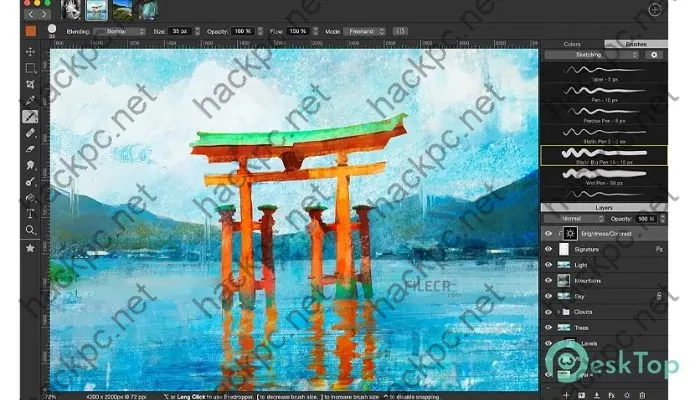
Task: Hide the Signature layer
Action: point(549,249)
